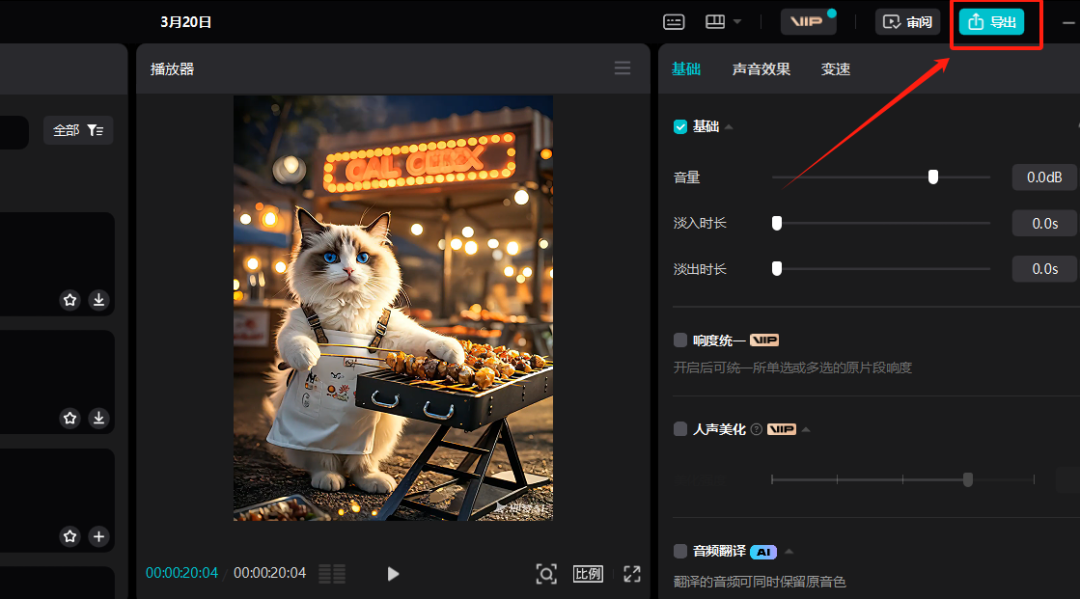Viewport: 1080px width, 599px height.
Task: Switch to the 基础 tab
Action: (686, 69)
